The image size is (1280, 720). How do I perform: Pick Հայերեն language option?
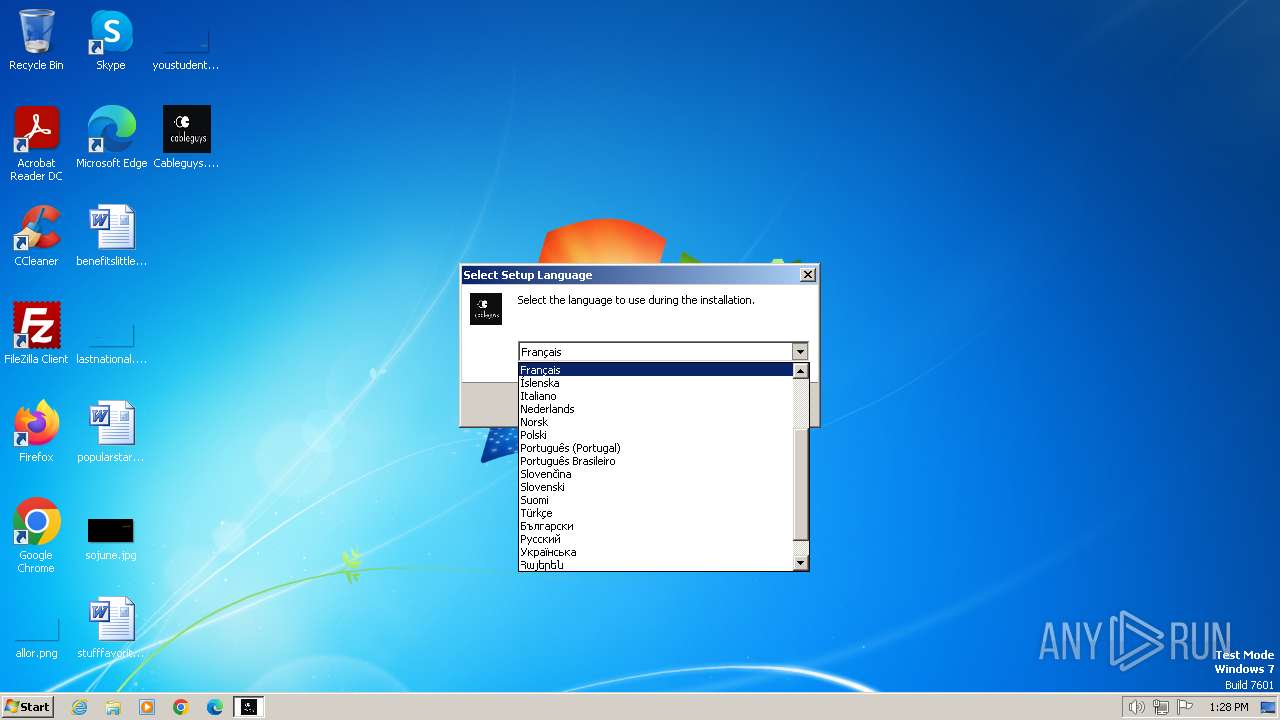click(655, 565)
